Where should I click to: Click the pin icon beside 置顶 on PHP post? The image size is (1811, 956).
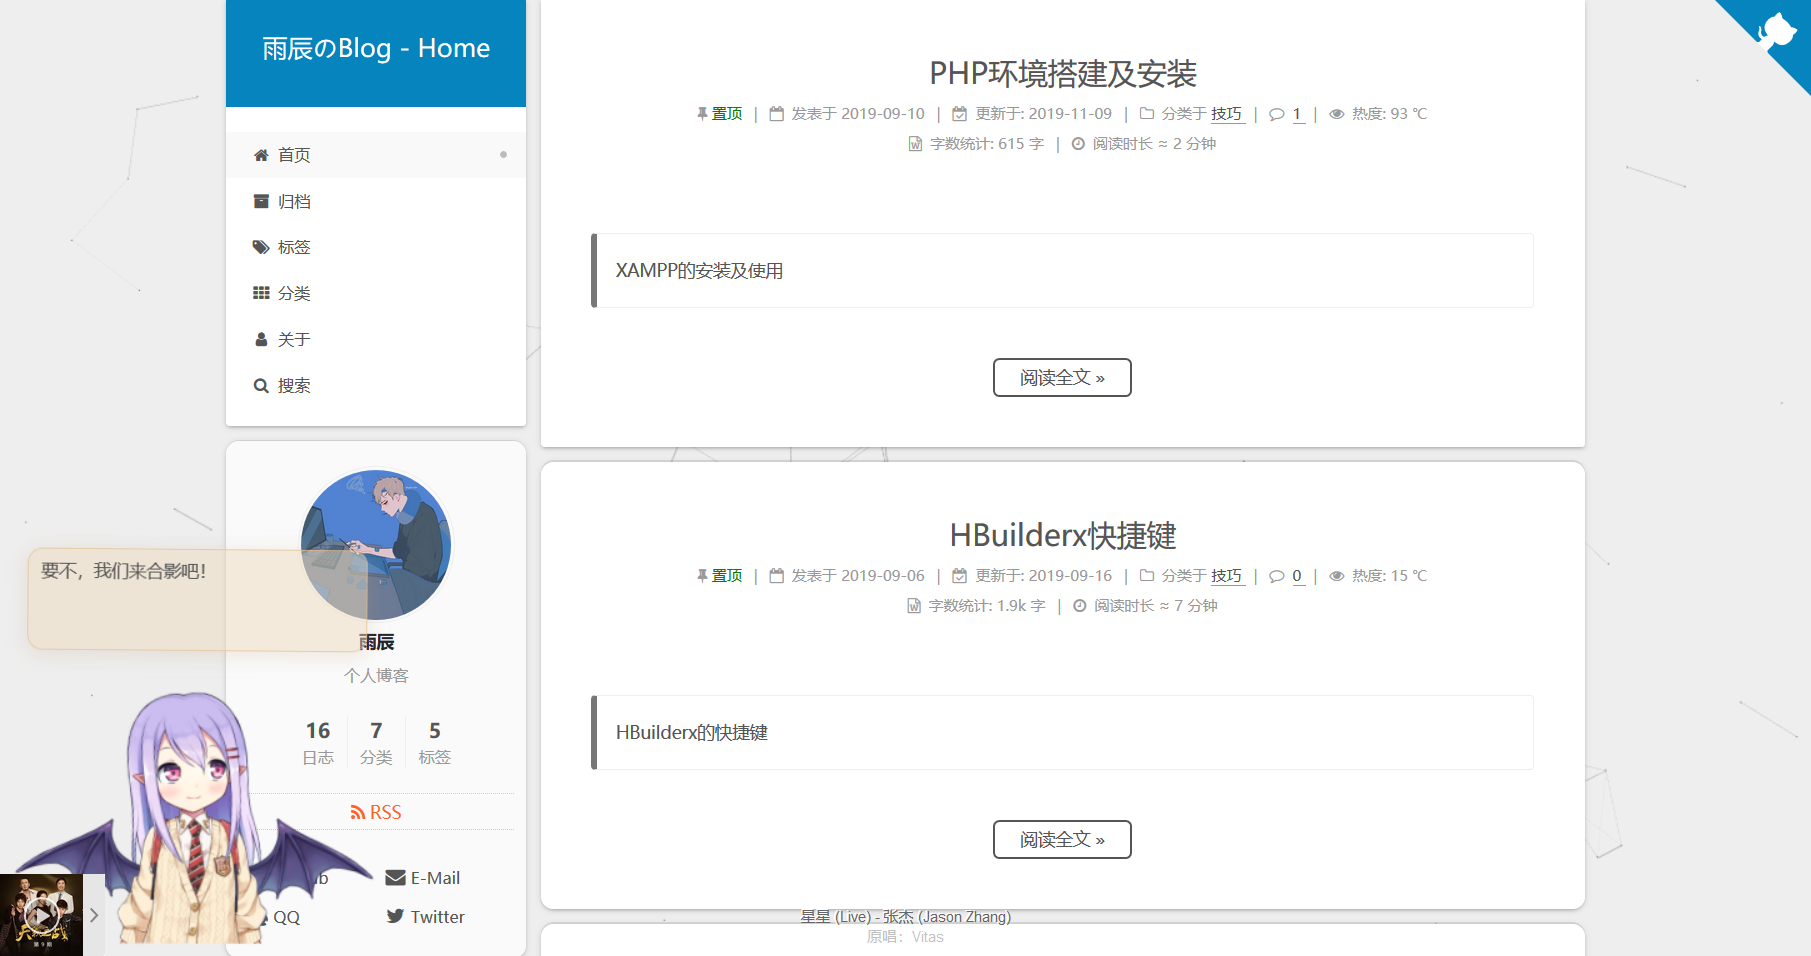[x=702, y=114]
